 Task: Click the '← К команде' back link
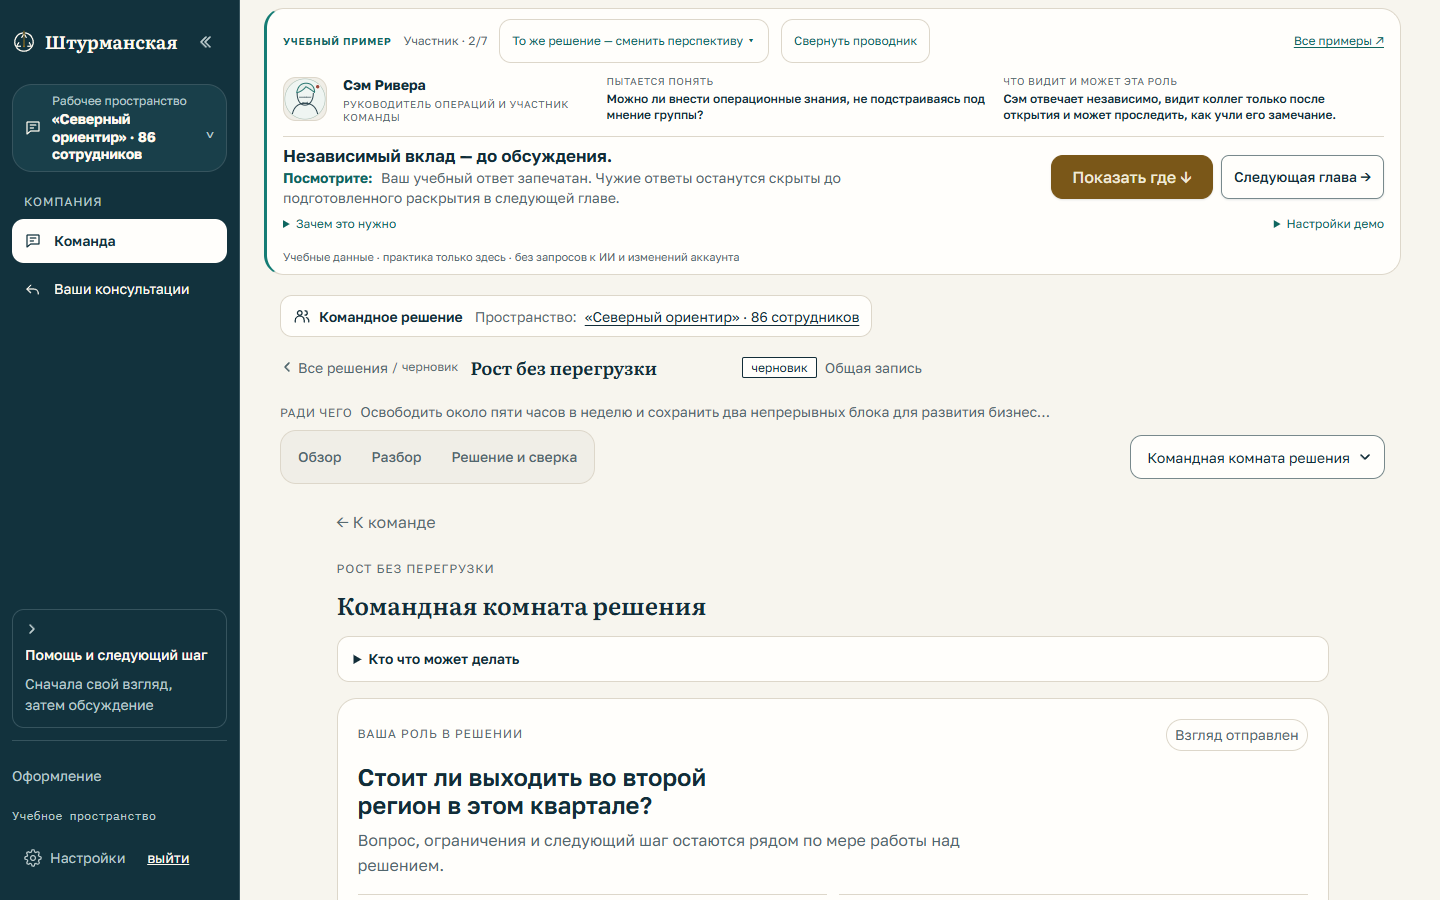pos(386,522)
